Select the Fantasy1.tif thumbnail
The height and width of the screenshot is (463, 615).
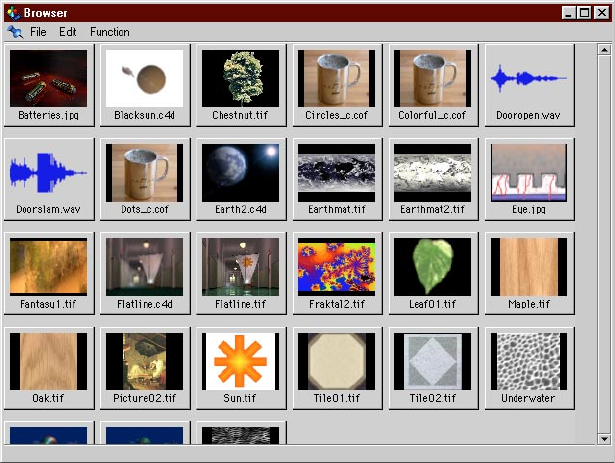(x=49, y=267)
